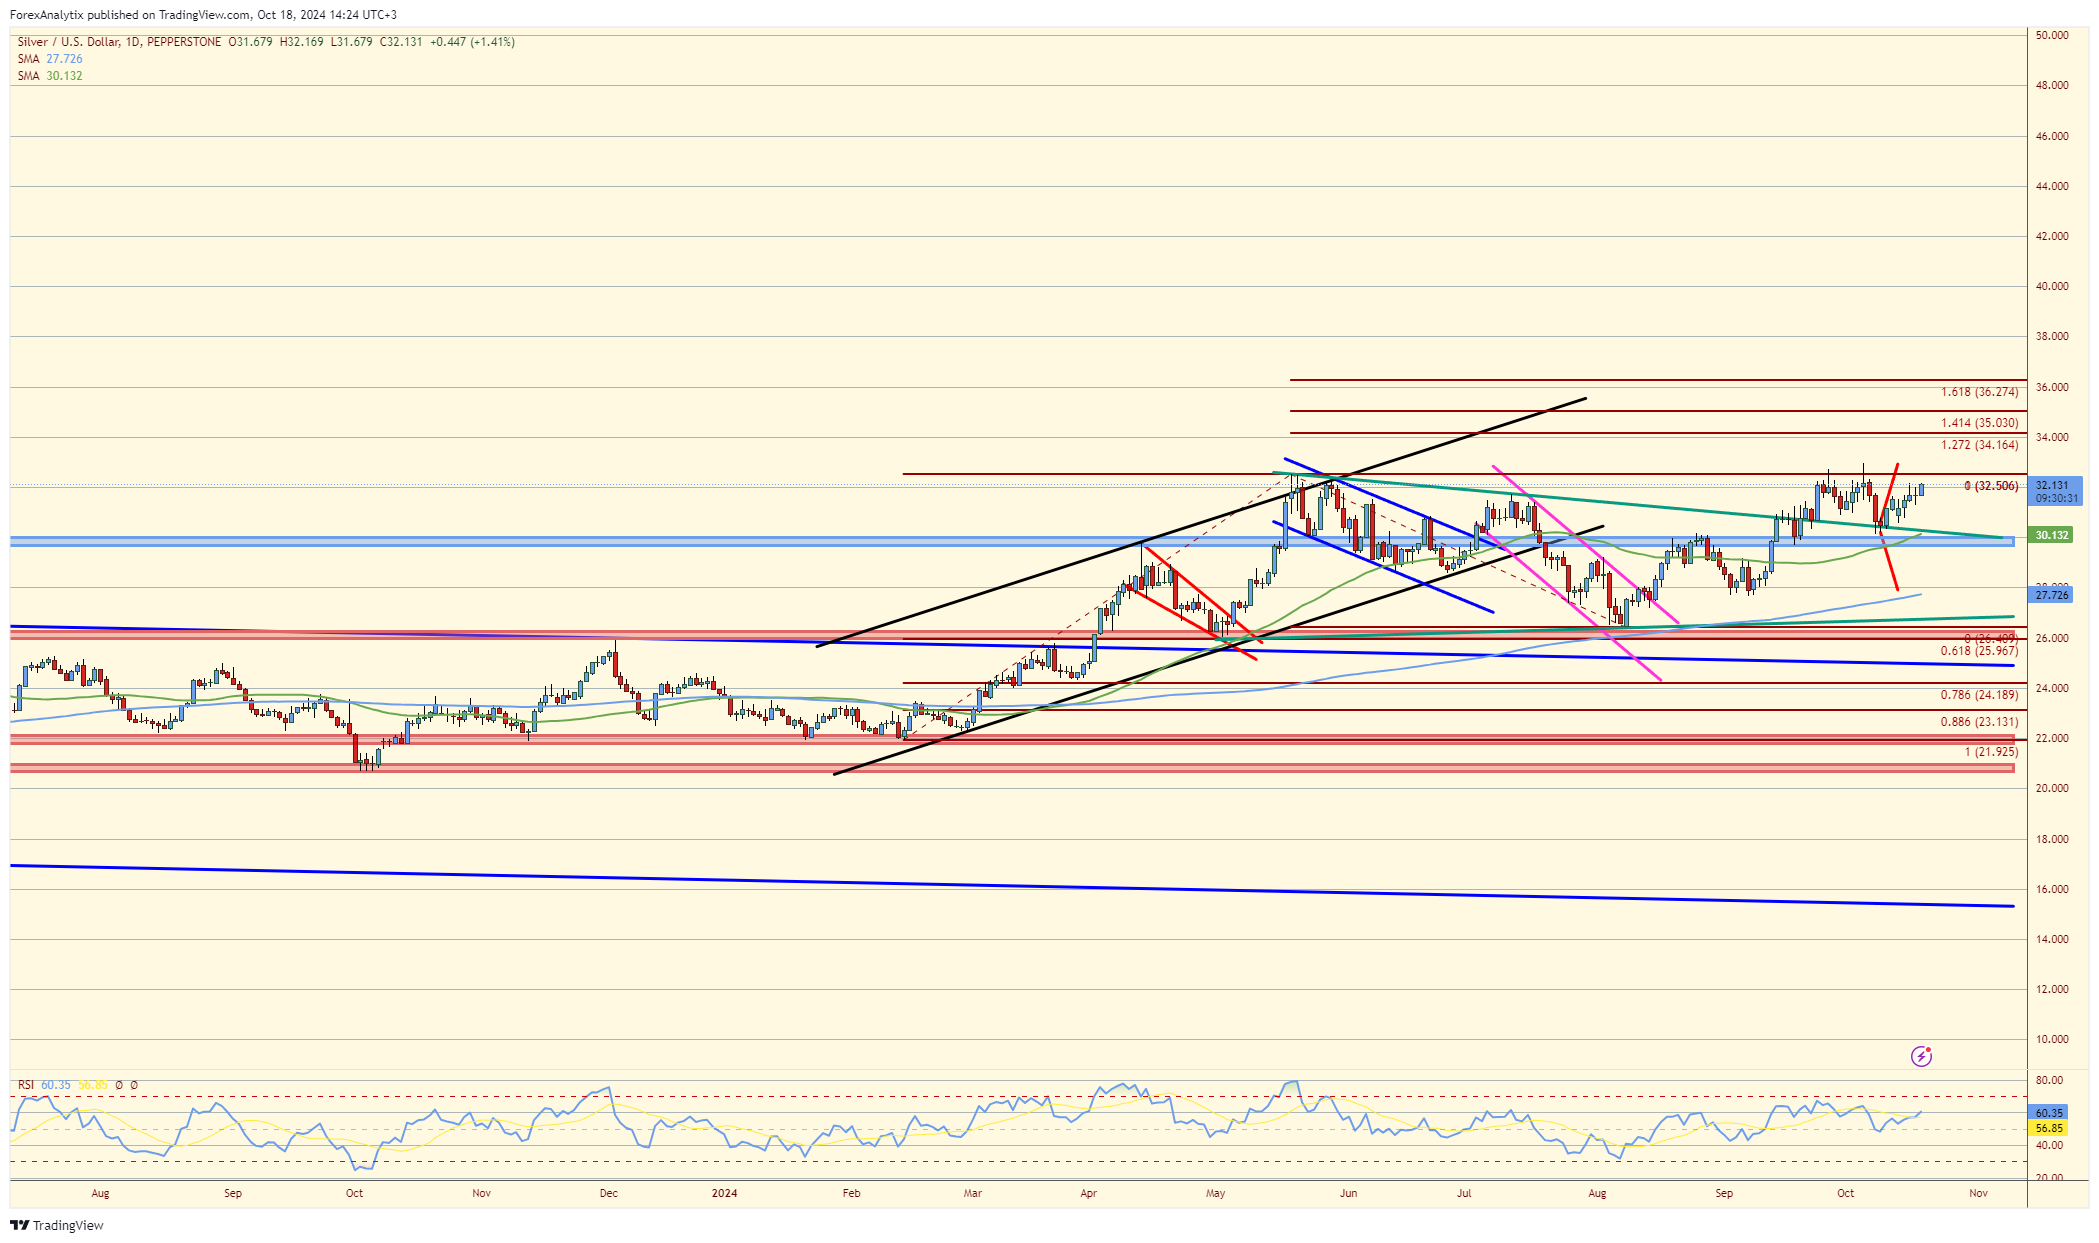Click the Jun label on time axis

[1348, 1193]
